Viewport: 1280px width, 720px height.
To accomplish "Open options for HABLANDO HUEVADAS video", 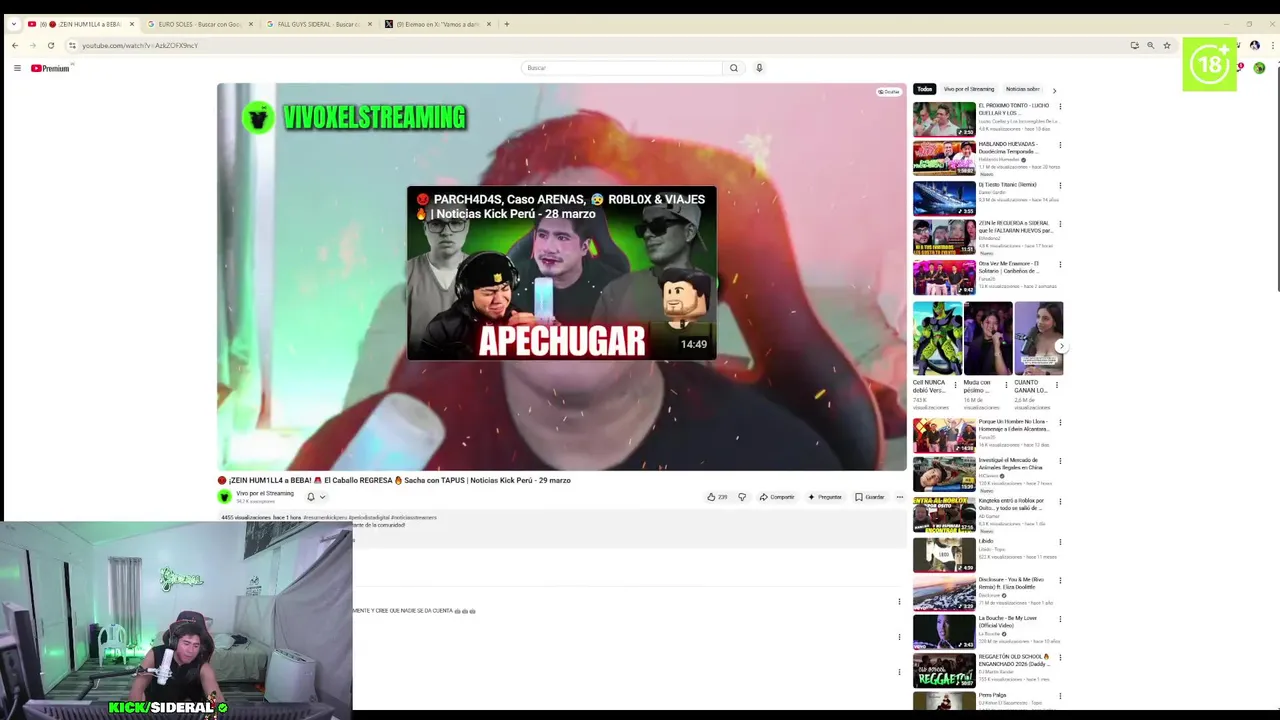I will coord(1060,145).
